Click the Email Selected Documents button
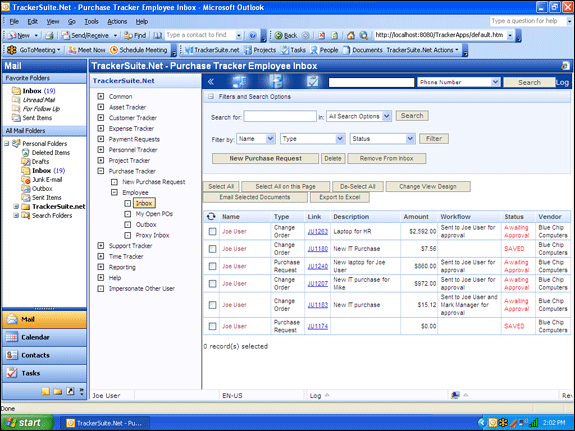 point(255,197)
